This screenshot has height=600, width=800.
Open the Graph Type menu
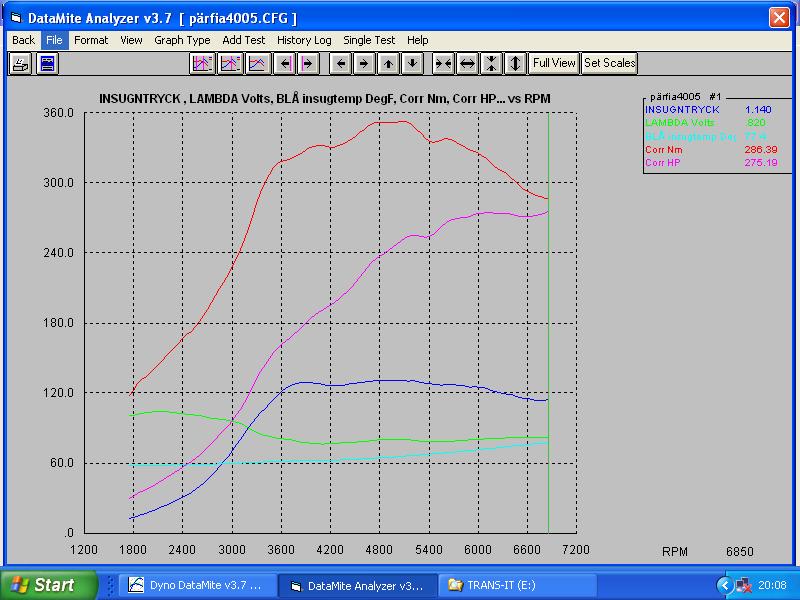182,40
